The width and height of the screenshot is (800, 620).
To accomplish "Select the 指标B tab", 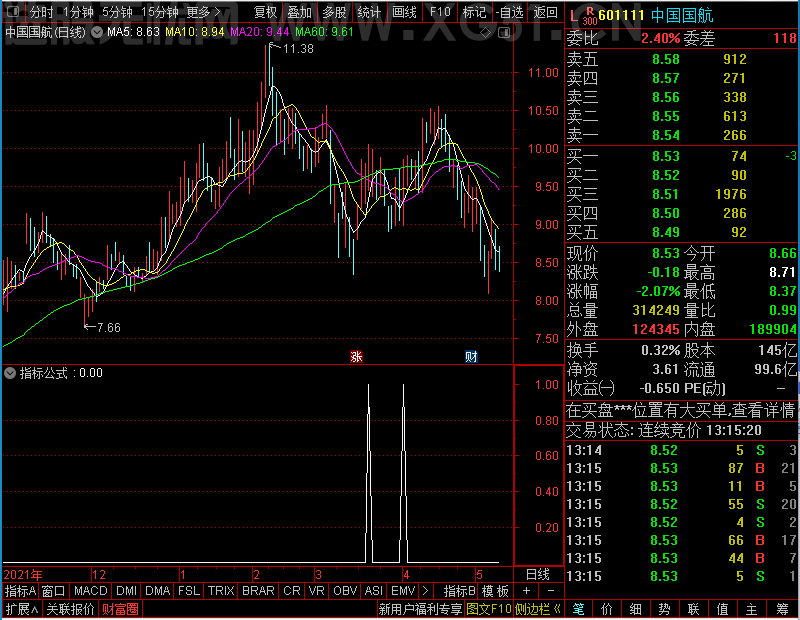I will pos(459,591).
